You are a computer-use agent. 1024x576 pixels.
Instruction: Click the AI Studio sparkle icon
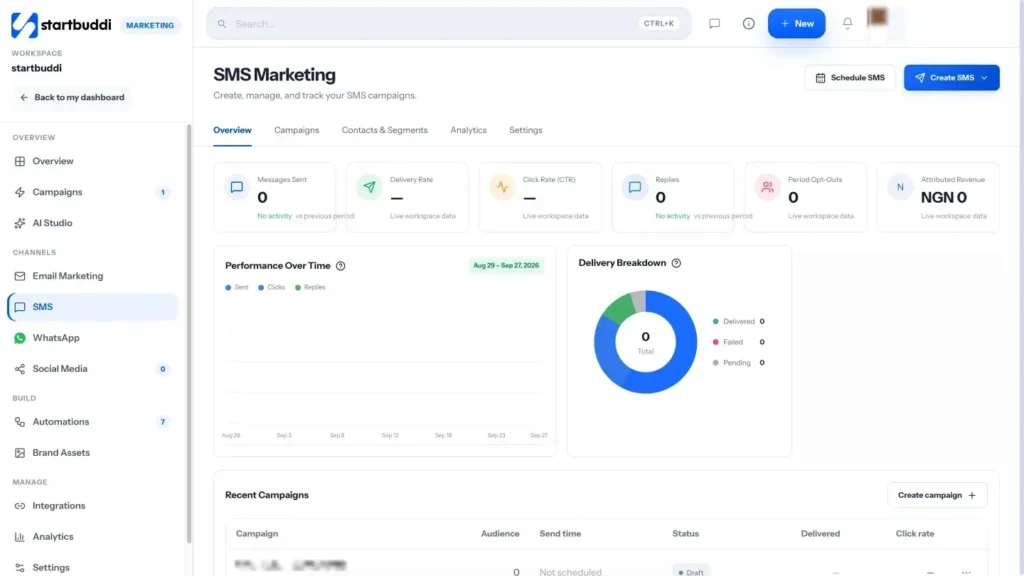click(20, 223)
